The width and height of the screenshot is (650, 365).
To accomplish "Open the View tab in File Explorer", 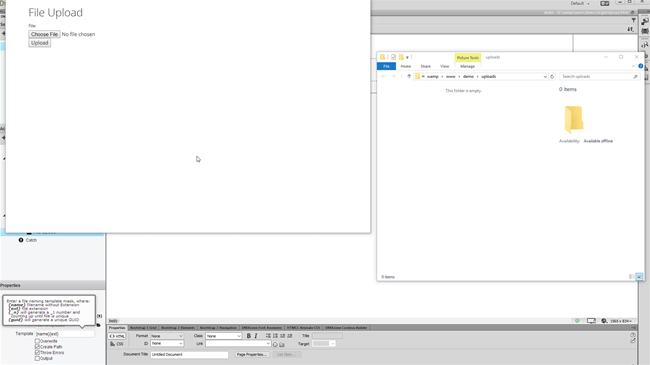I will (x=444, y=66).
